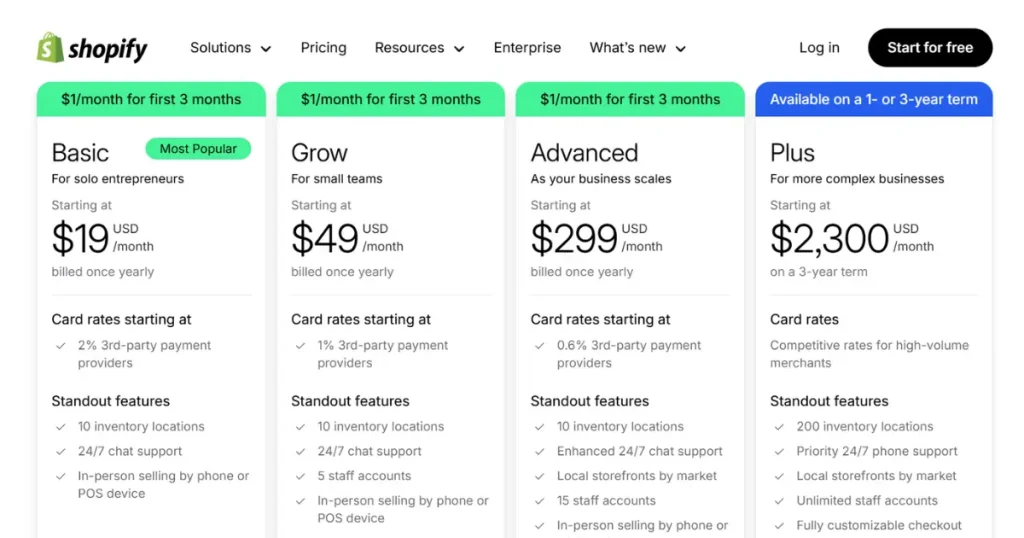
Task: Go to the Pricing menu item
Action: tap(323, 48)
